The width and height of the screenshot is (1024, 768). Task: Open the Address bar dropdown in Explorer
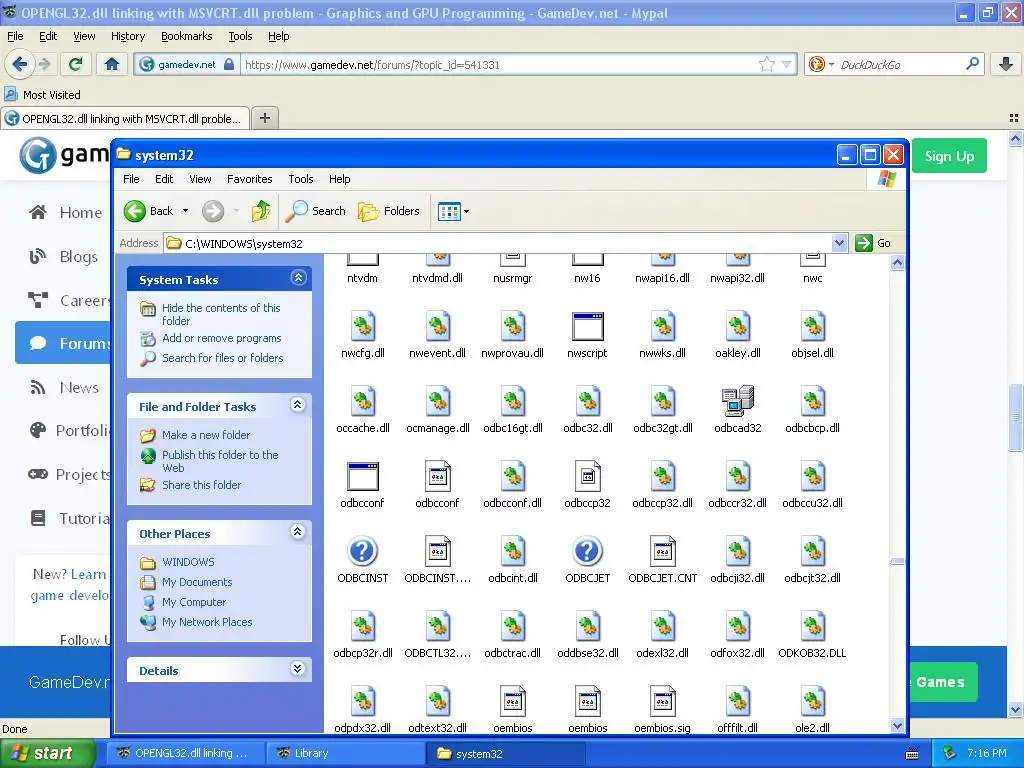tap(839, 244)
